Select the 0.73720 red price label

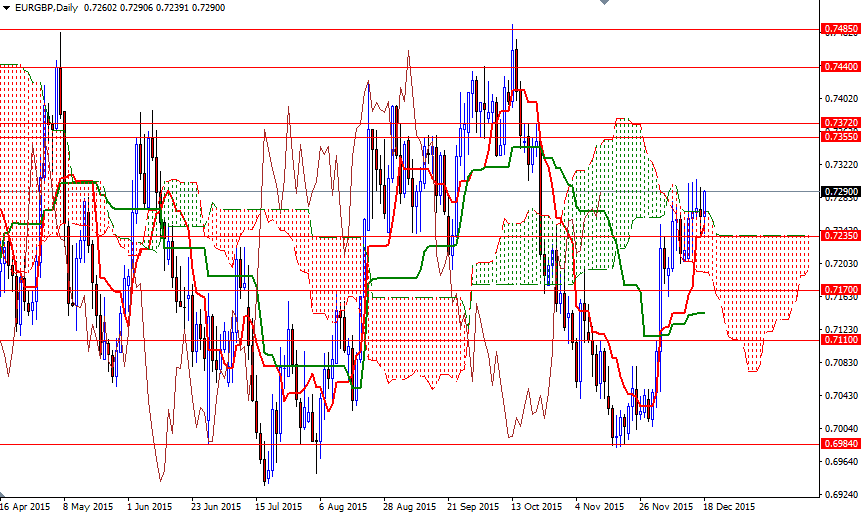(840, 122)
